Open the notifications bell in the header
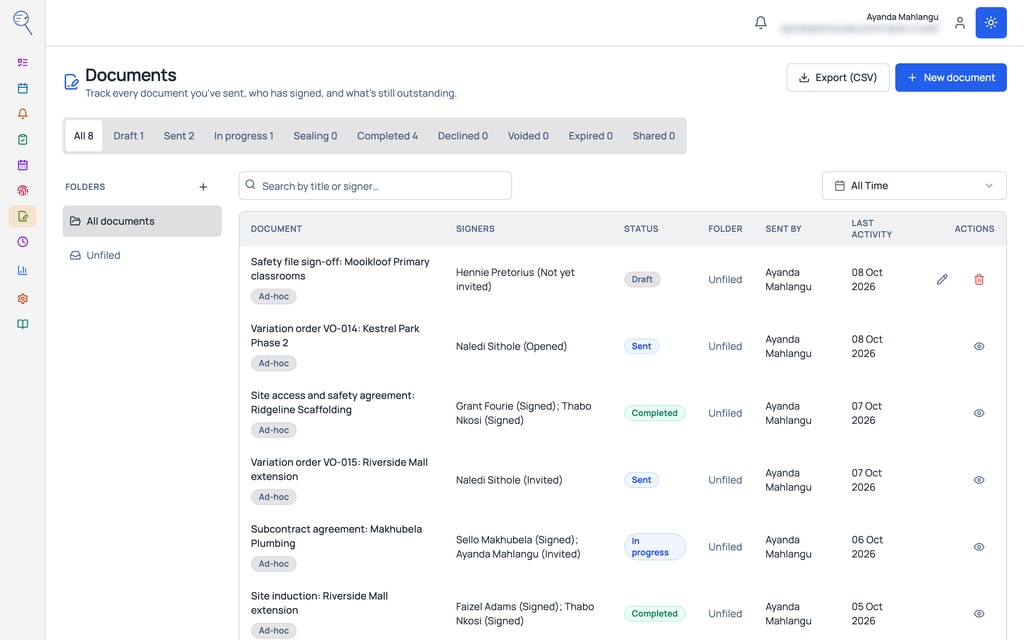1024x640 pixels. pyautogui.click(x=761, y=23)
